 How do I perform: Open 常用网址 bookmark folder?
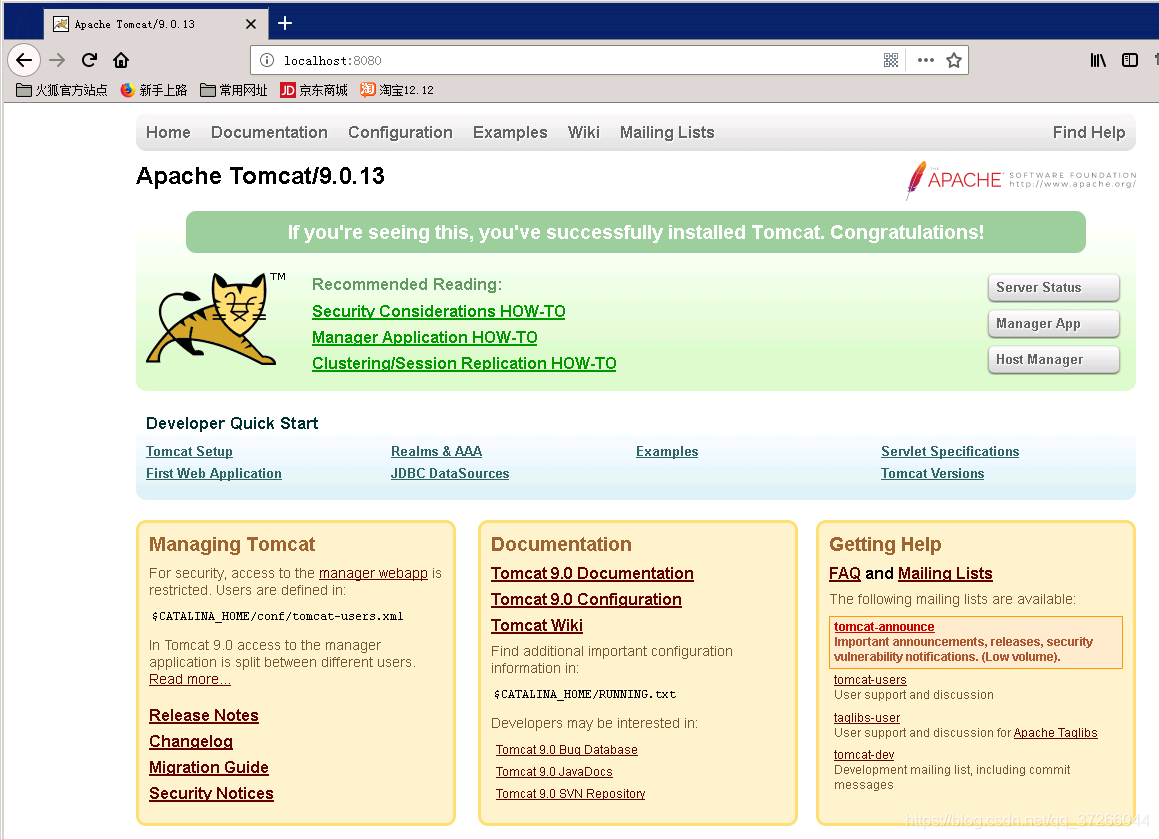234,90
